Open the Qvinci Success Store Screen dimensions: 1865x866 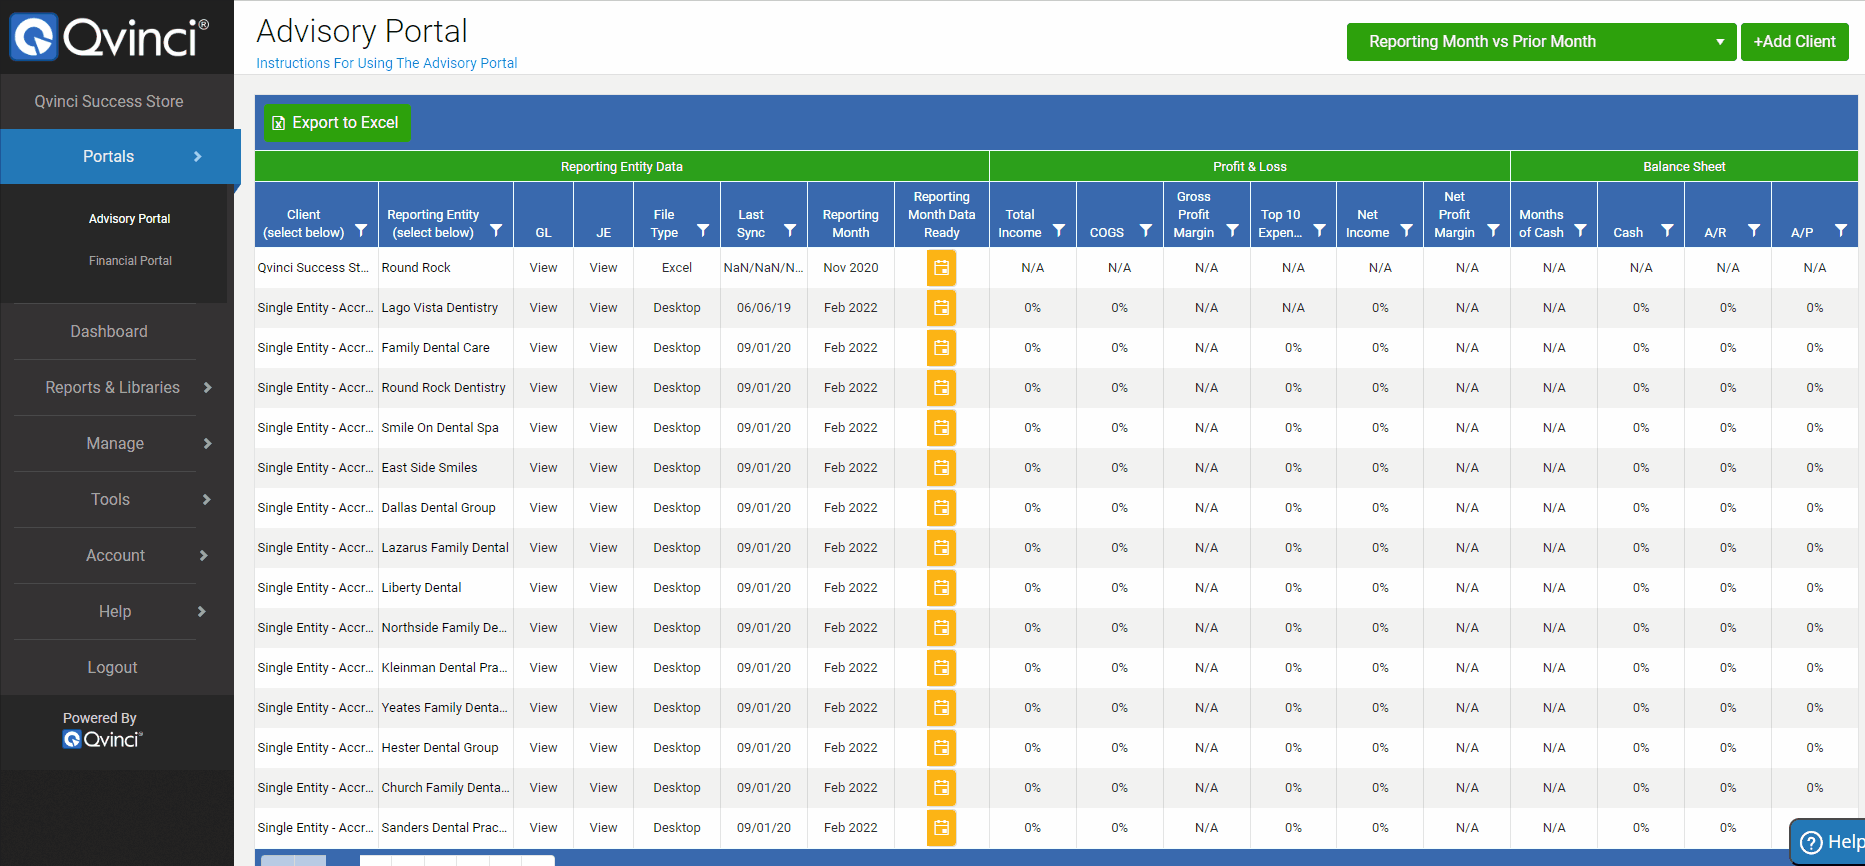click(x=109, y=101)
